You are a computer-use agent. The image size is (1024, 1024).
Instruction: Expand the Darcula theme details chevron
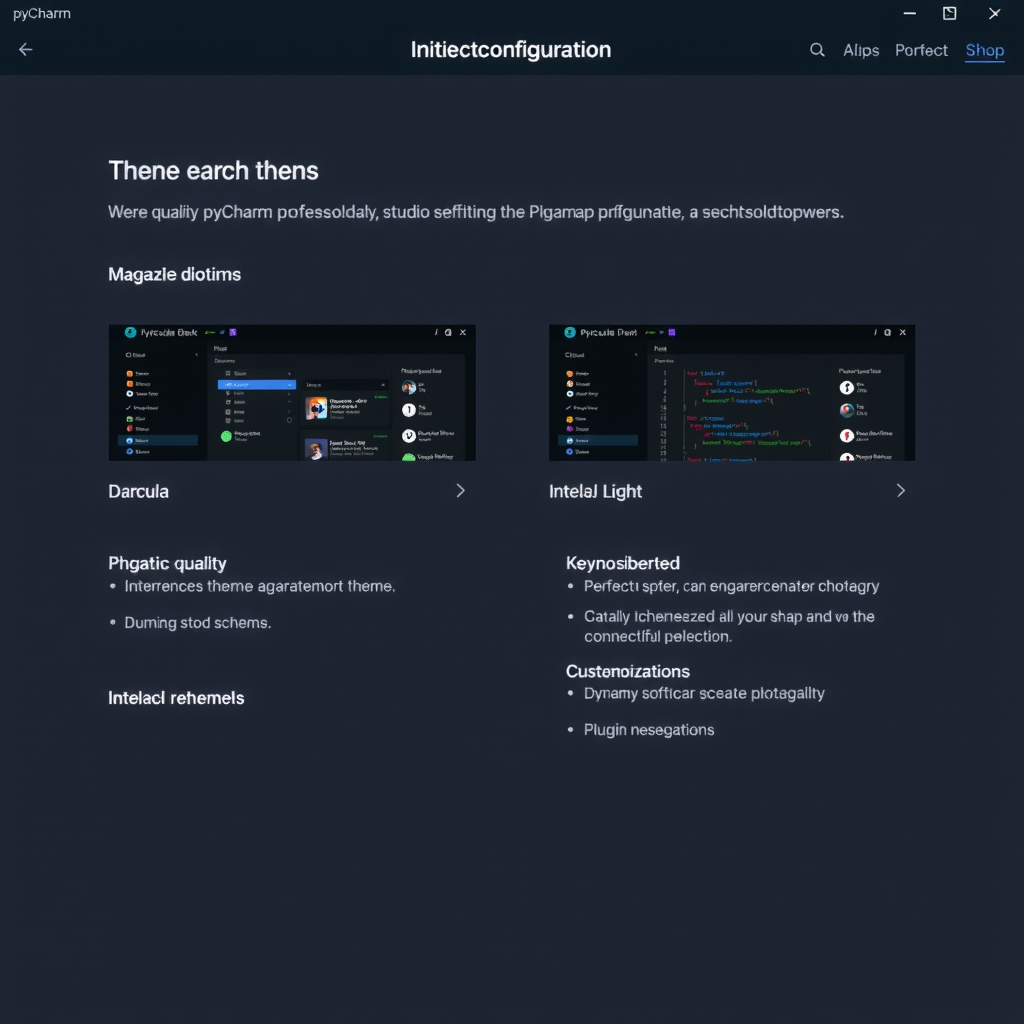(460, 490)
